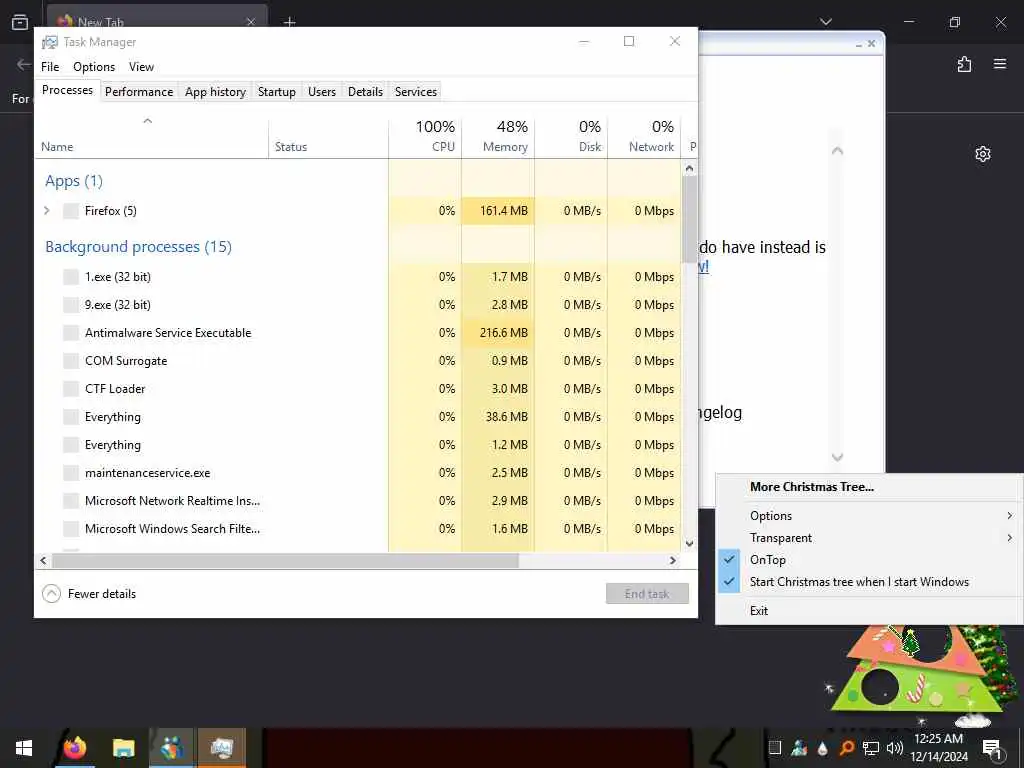Open the Christmas tree tray icon
The width and height of the screenshot is (1024, 768).
(x=799, y=748)
